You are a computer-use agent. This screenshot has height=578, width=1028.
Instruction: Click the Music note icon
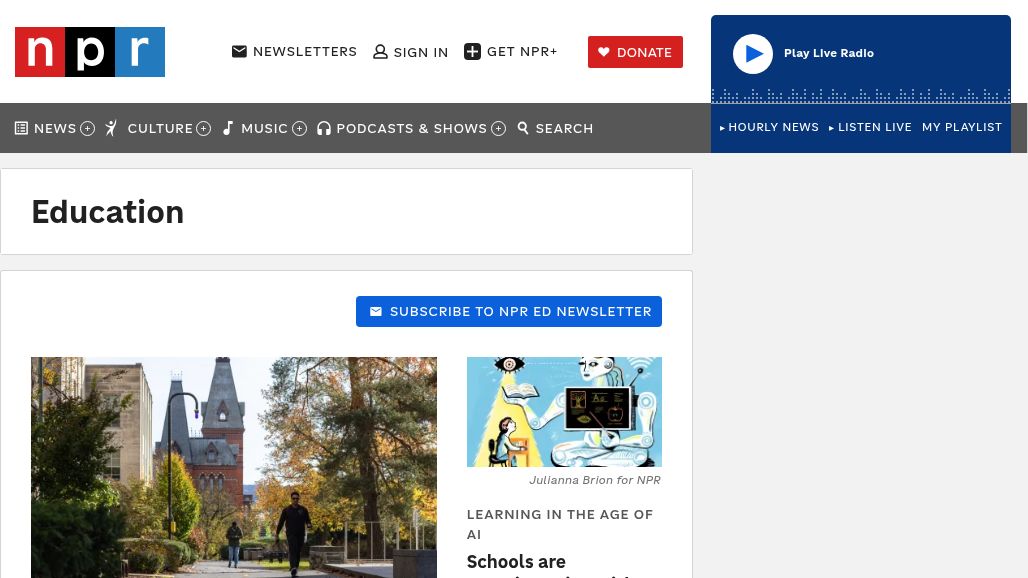tap(228, 128)
